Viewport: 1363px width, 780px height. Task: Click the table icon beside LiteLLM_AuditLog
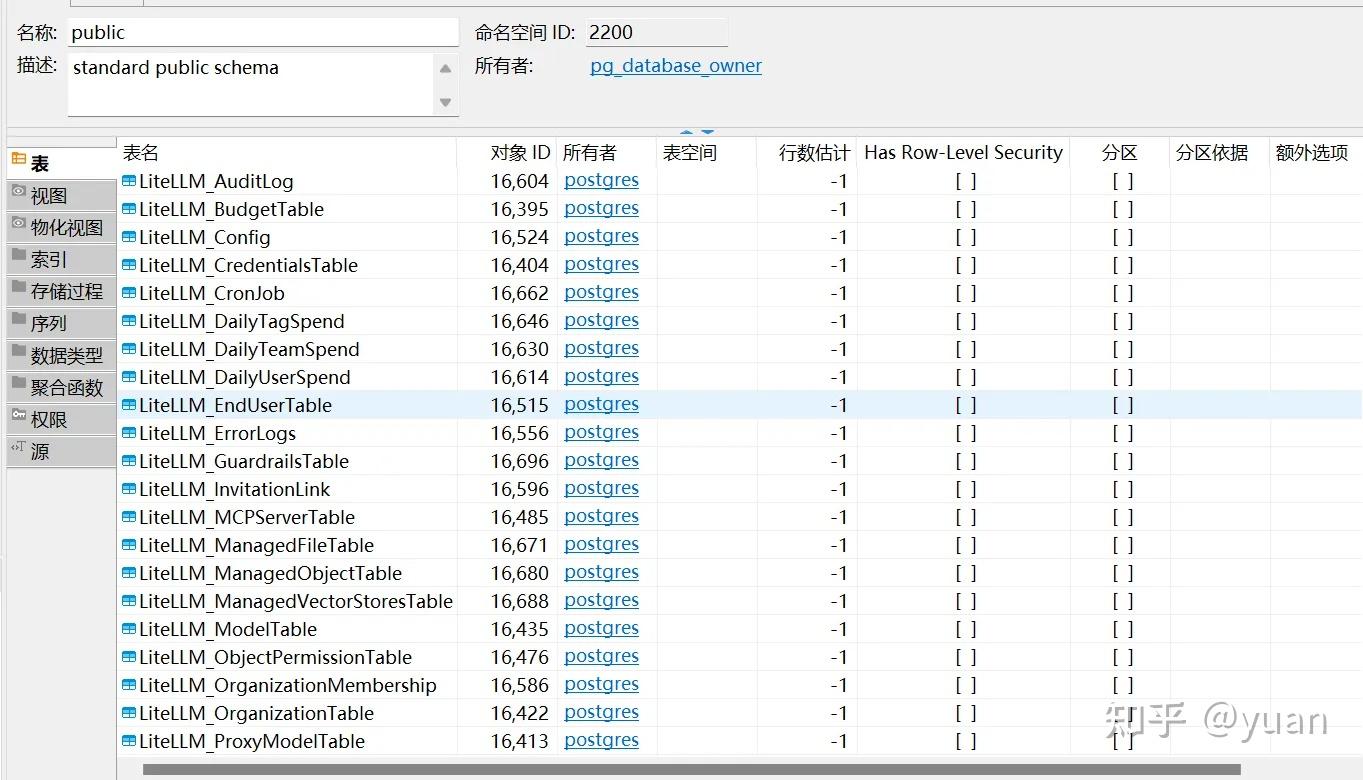(x=128, y=181)
